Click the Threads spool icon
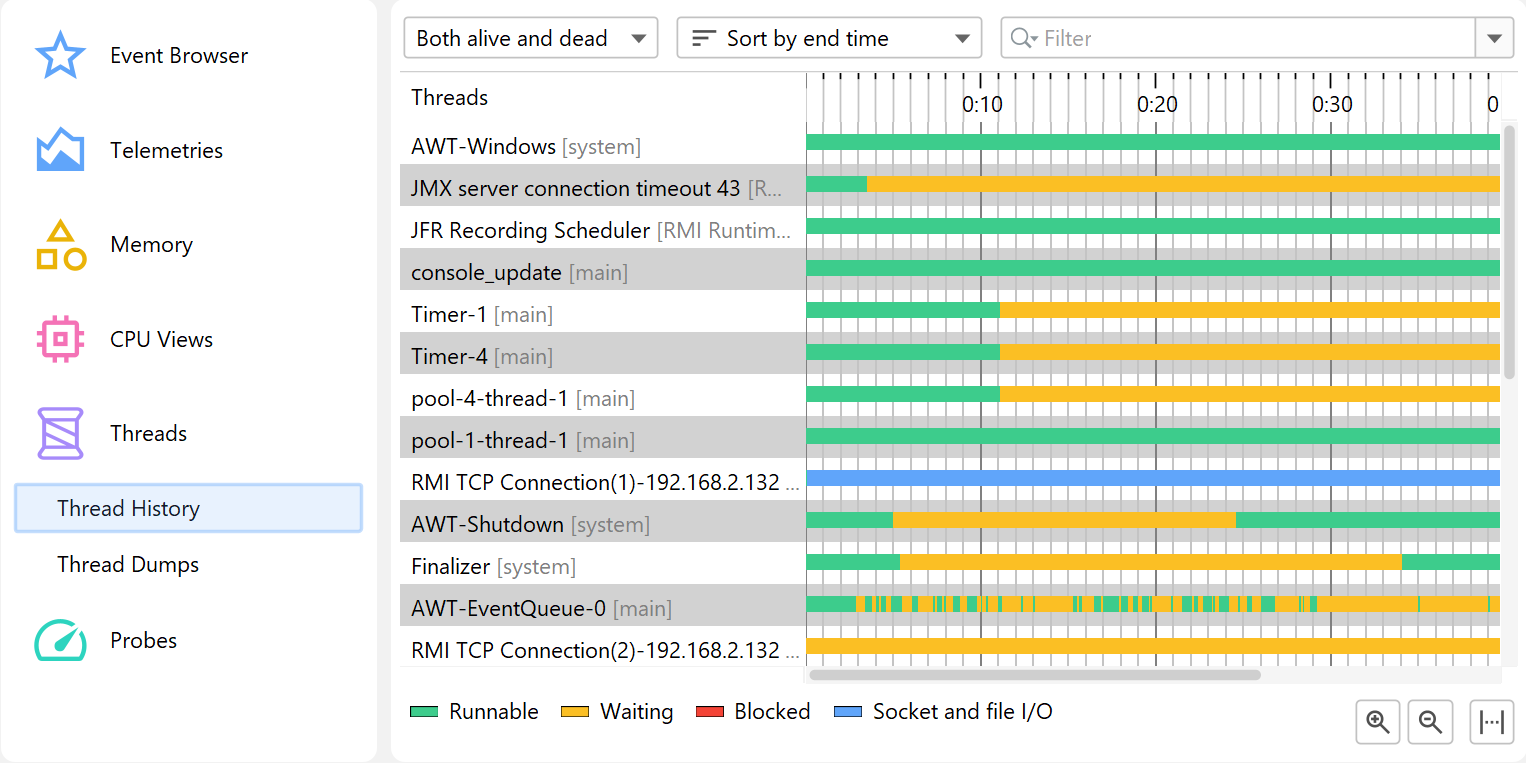Image resolution: width=1526 pixels, height=763 pixels. pyautogui.click(x=60, y=433)
